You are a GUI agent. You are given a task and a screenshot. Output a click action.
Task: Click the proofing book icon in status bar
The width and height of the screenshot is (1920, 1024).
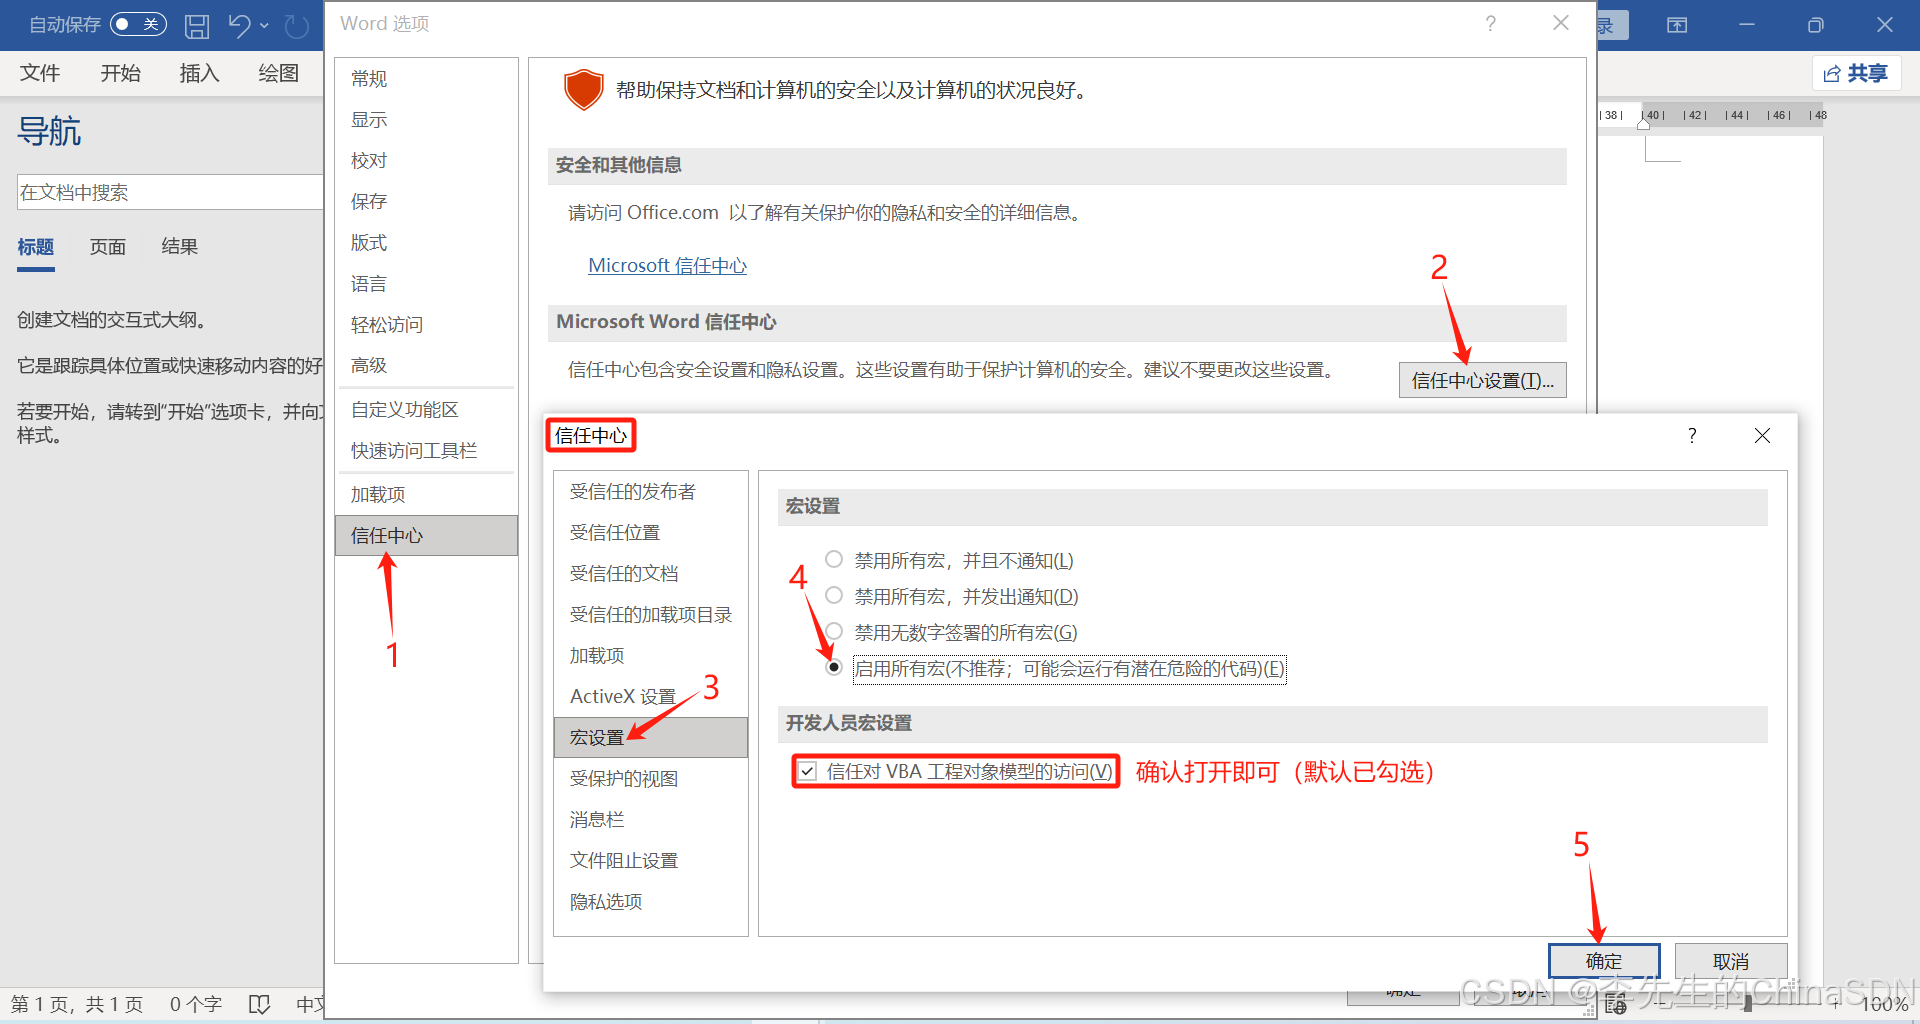[x=260, y=1004]
